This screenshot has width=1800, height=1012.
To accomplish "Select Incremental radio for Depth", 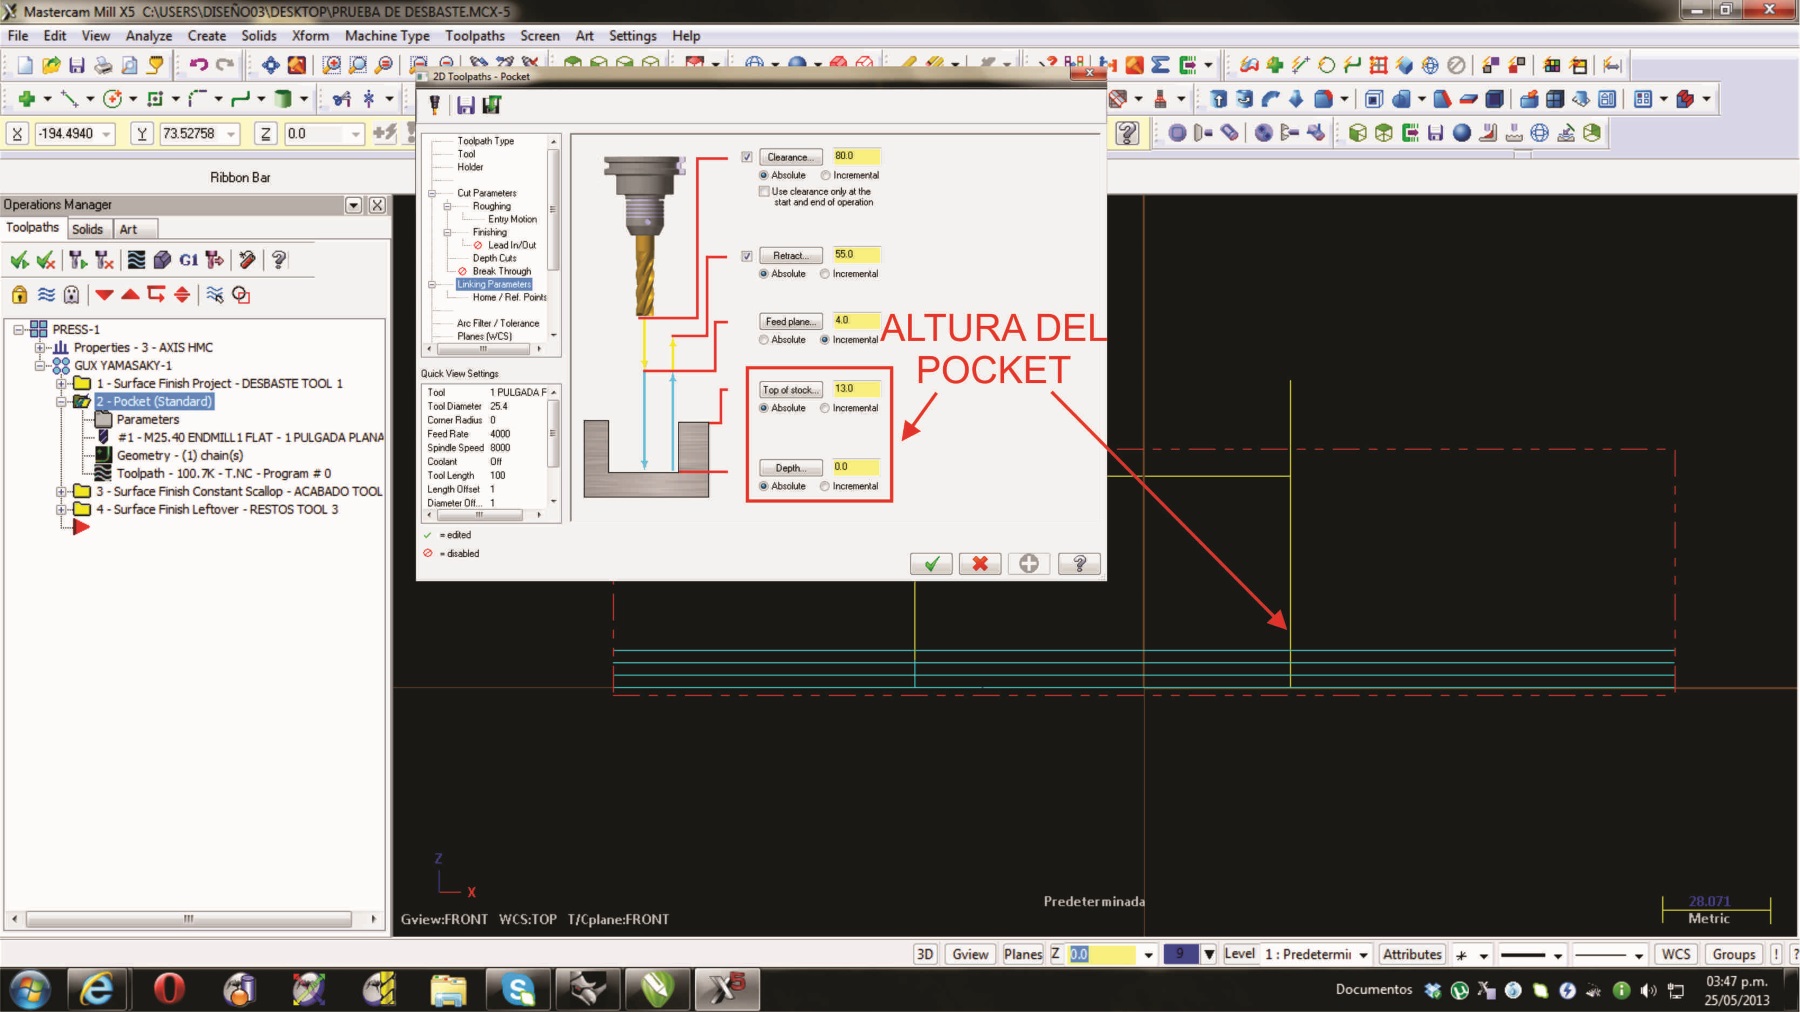I will point(825,486).
